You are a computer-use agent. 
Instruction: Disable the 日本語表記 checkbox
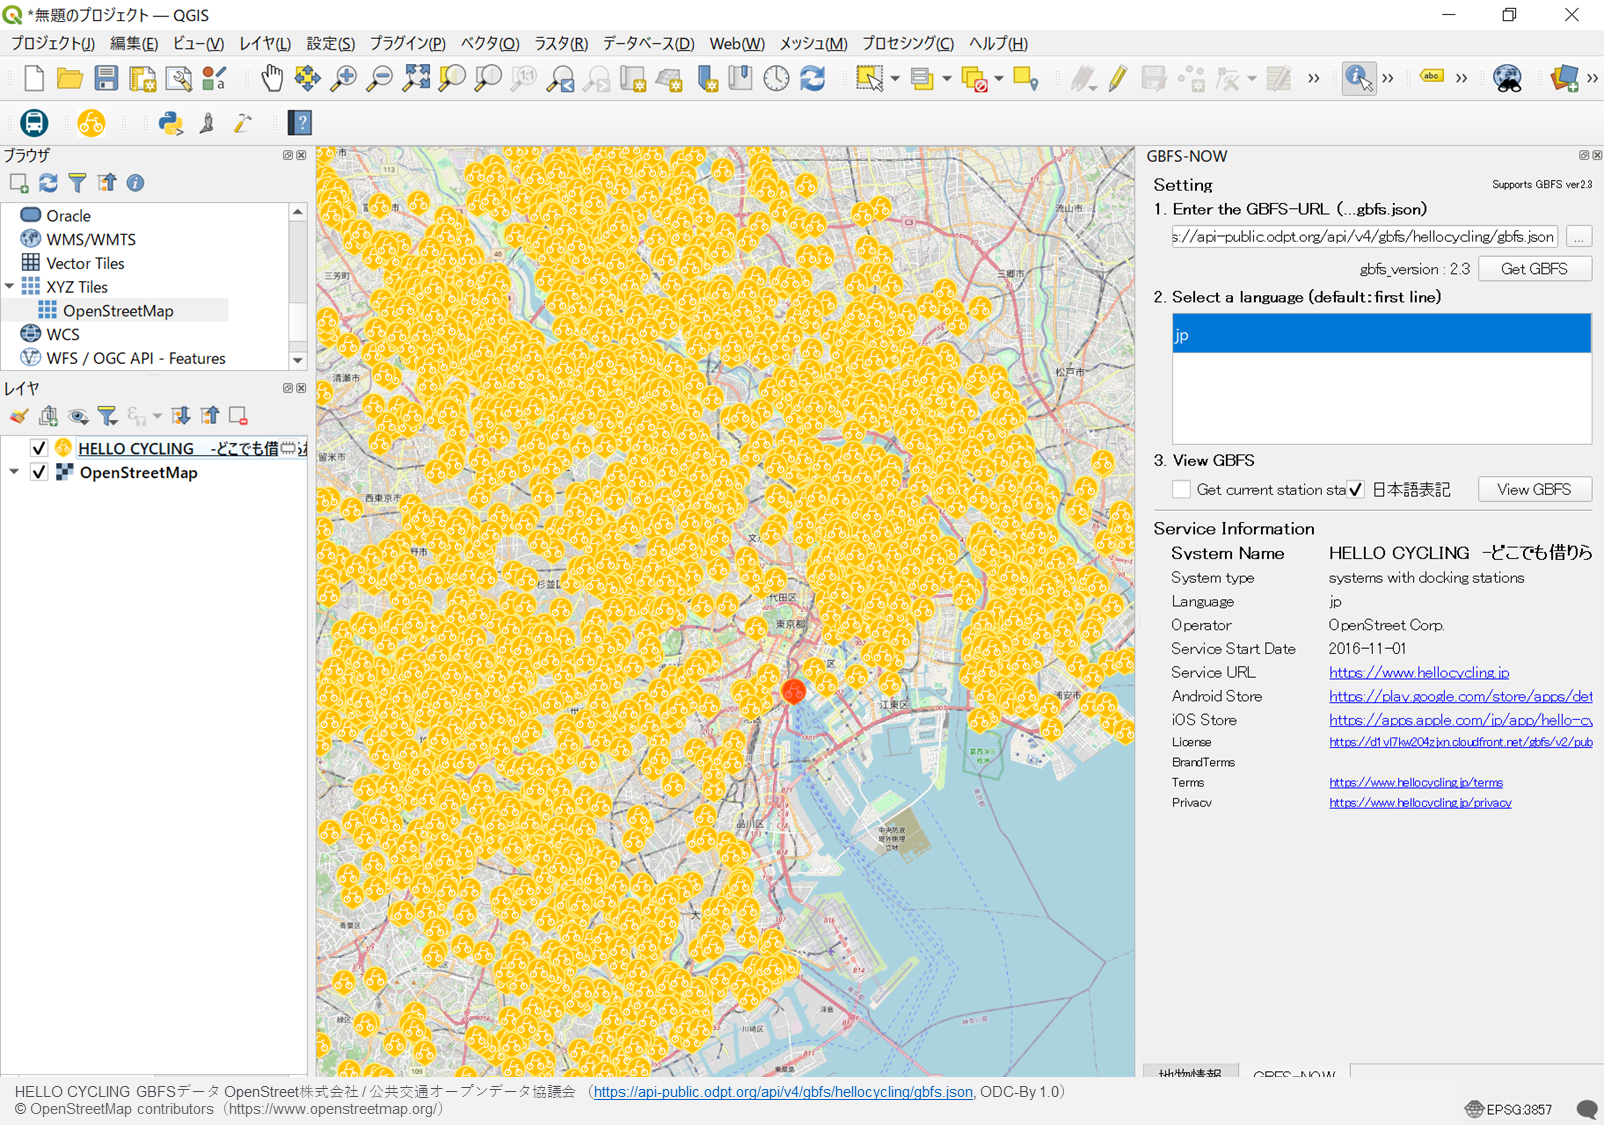click(1356, 489)
